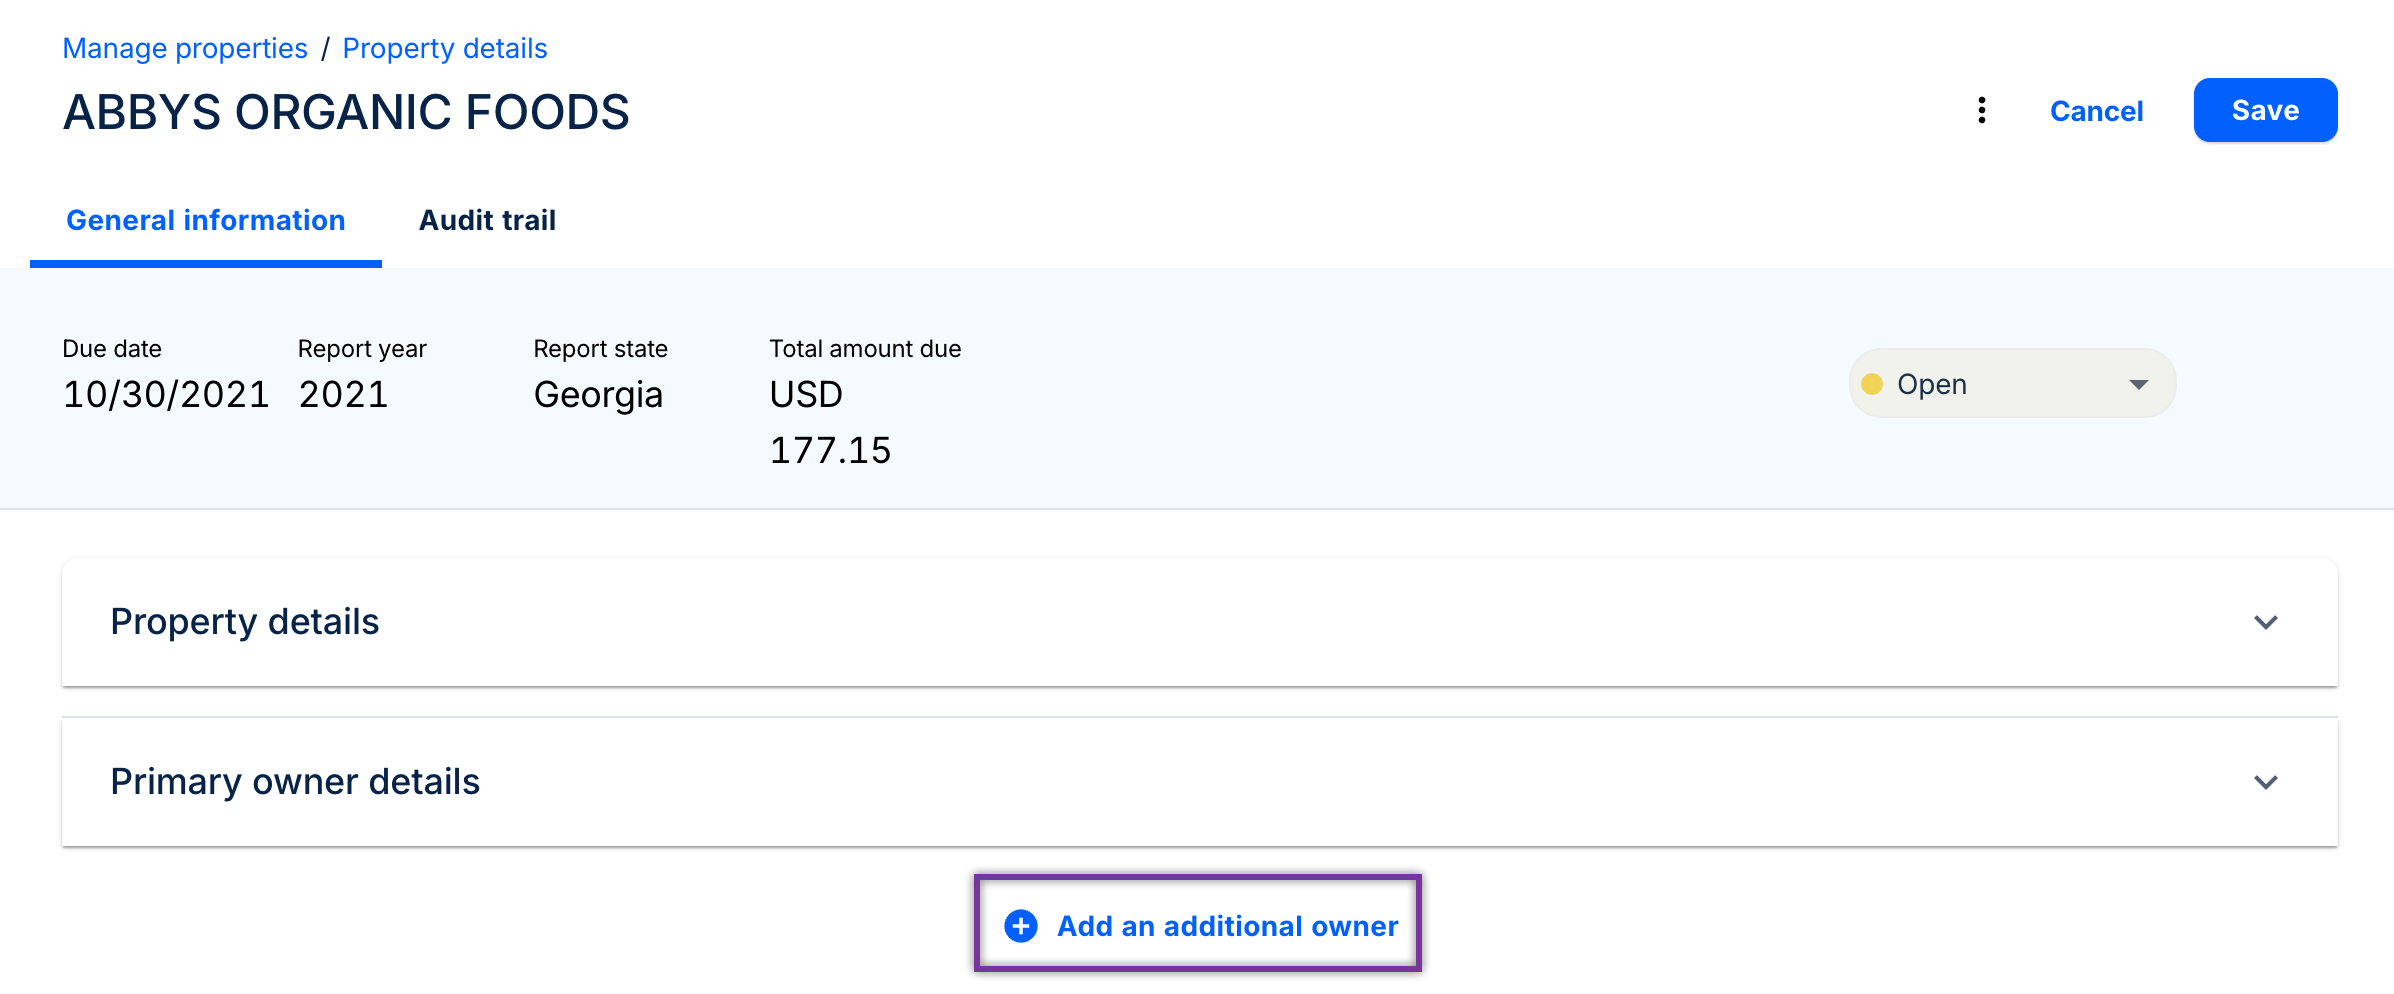Go to Manage properties breadcrumb
The image size is (2394, 994).
click(x=185, y=48)
